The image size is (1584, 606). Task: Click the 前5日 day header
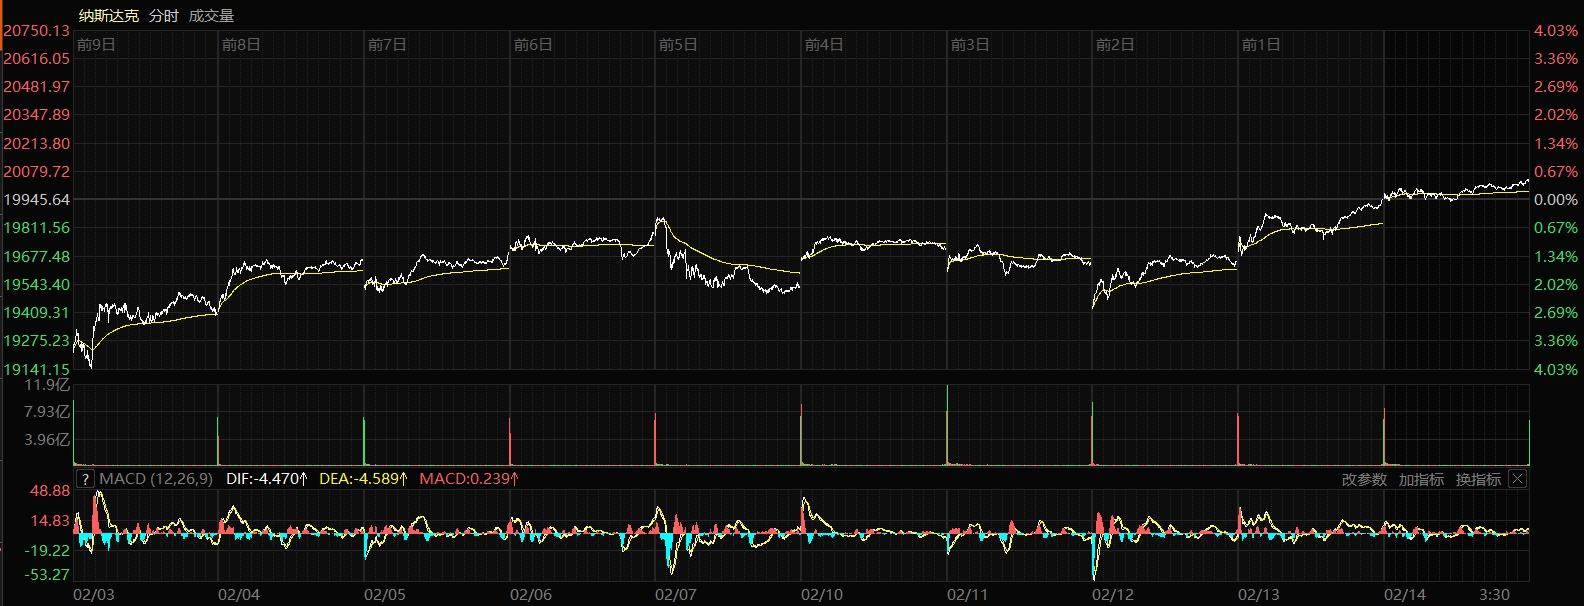point(678,45)
